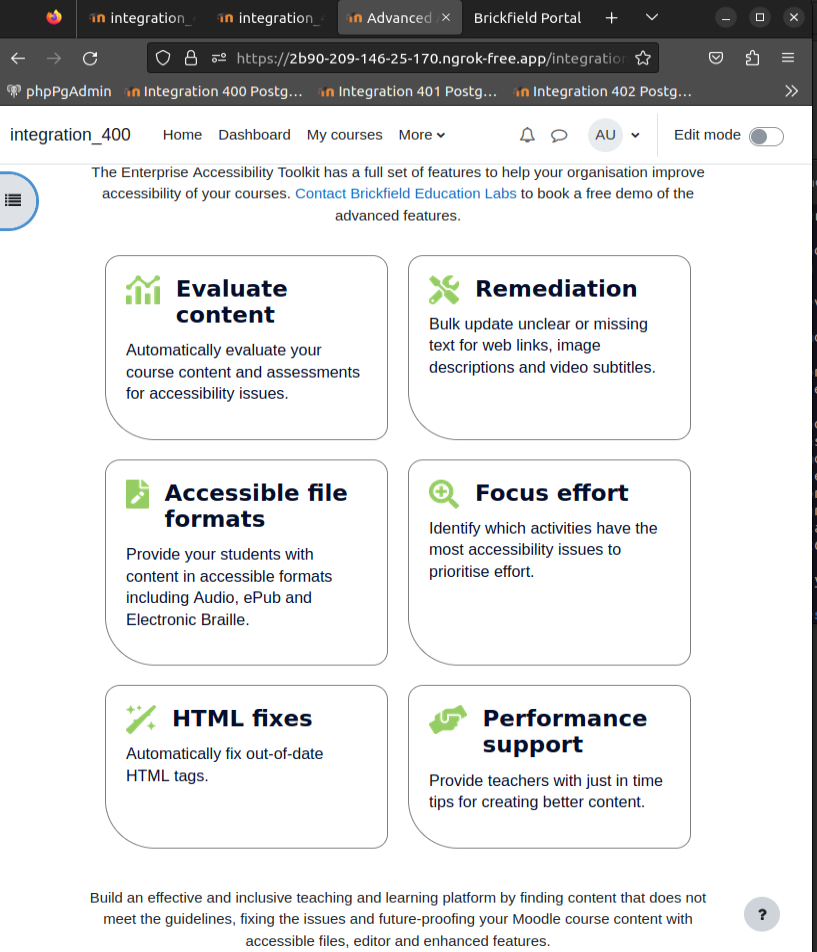The image size is (817, 952).
Task: Click the tracking protection shield icon
Action: pyautogui.click(x=163, y=58)
